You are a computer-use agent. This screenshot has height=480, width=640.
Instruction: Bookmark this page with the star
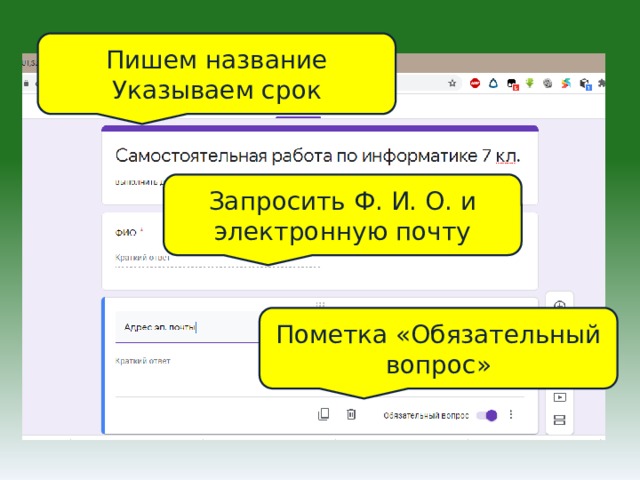click(452, 83)
